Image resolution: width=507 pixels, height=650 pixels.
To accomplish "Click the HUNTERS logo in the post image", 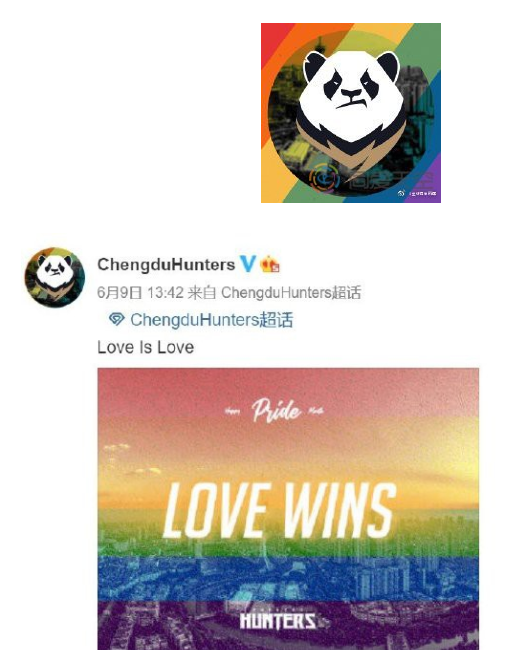I will pos(278,621).
